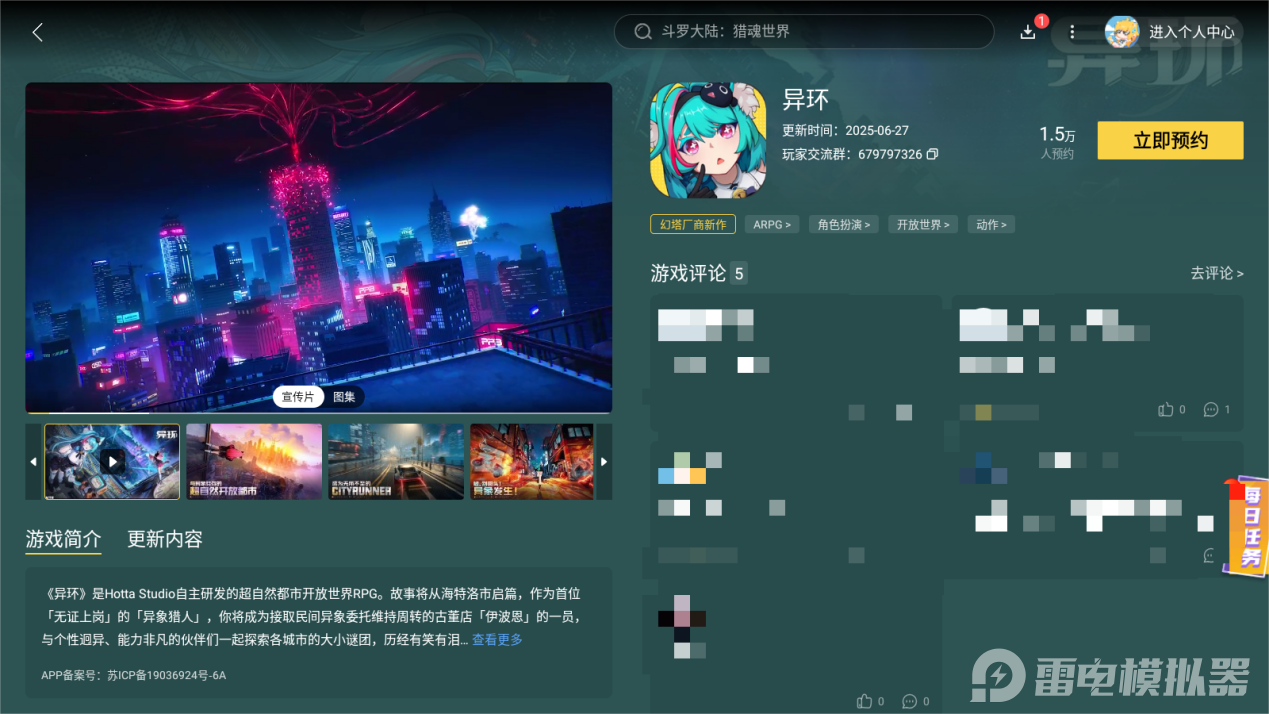Viewport: 1269px width, 714px height.
Task: Switch to 宣传片 view under the video
Action: pos(299,397)
